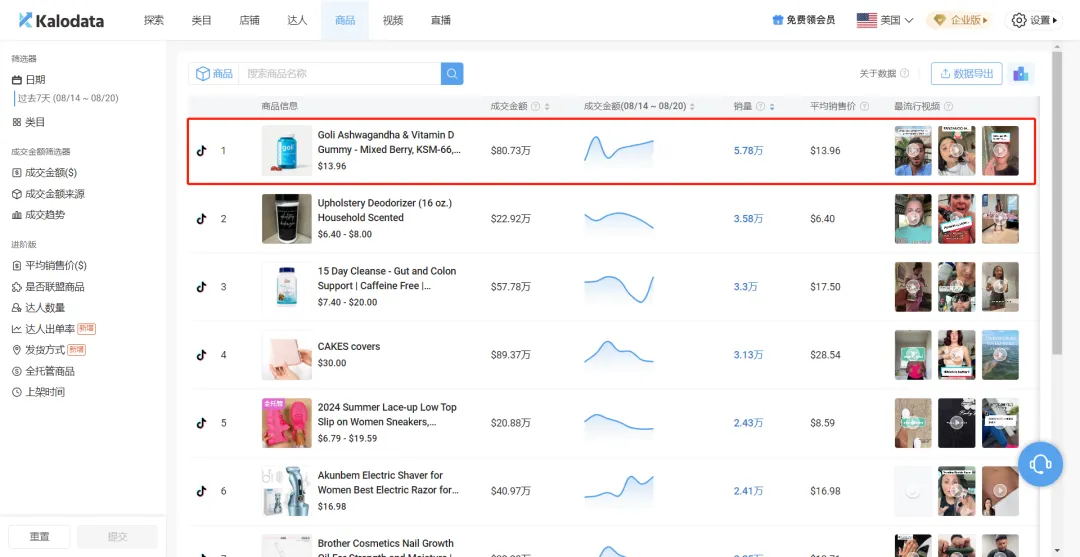Viewport: 1080px width, 557px height.
Task: Select the 商品 tab
Action: [345, 20]
